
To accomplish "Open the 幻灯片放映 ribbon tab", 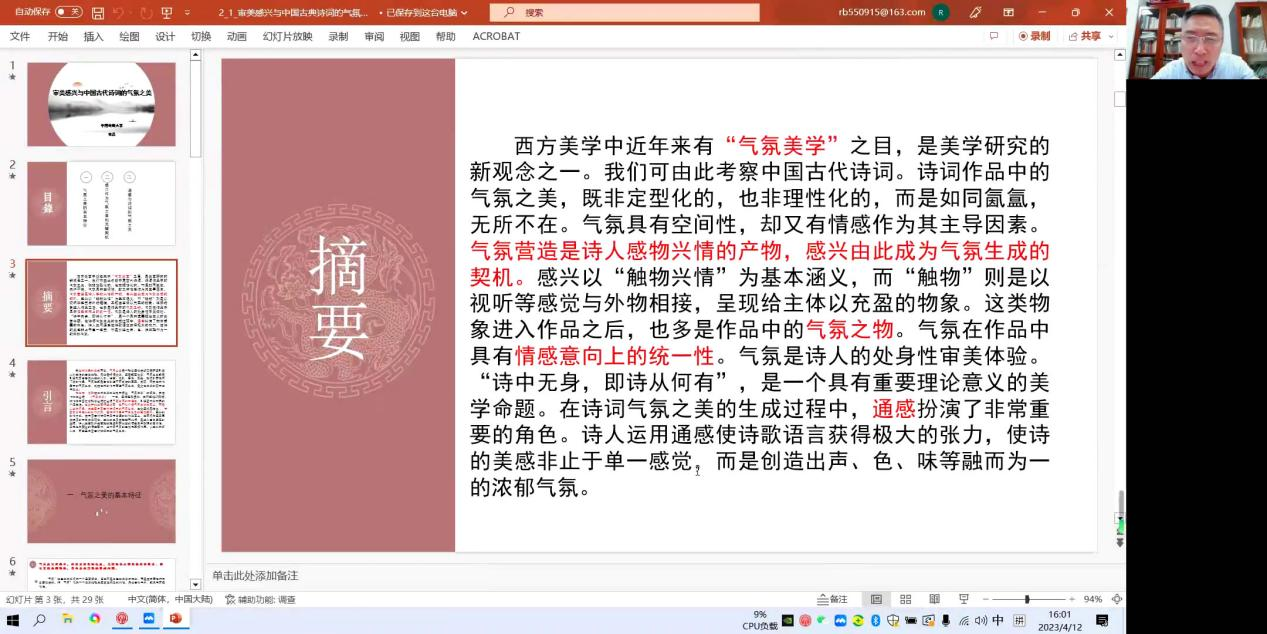I will 287,36.
